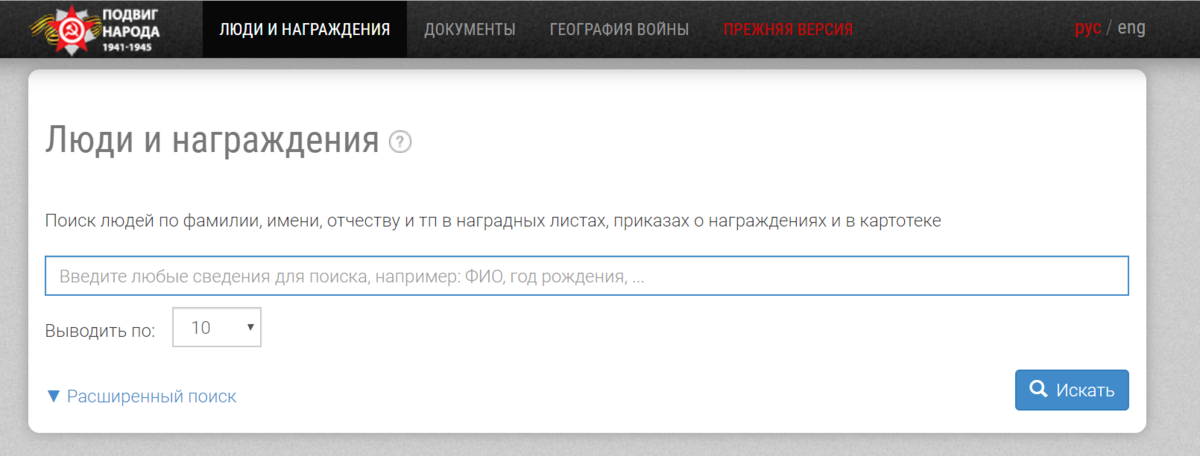1200x456 pixels.
Task: Expand Расширенный поиск options
Action: [141, 396]
